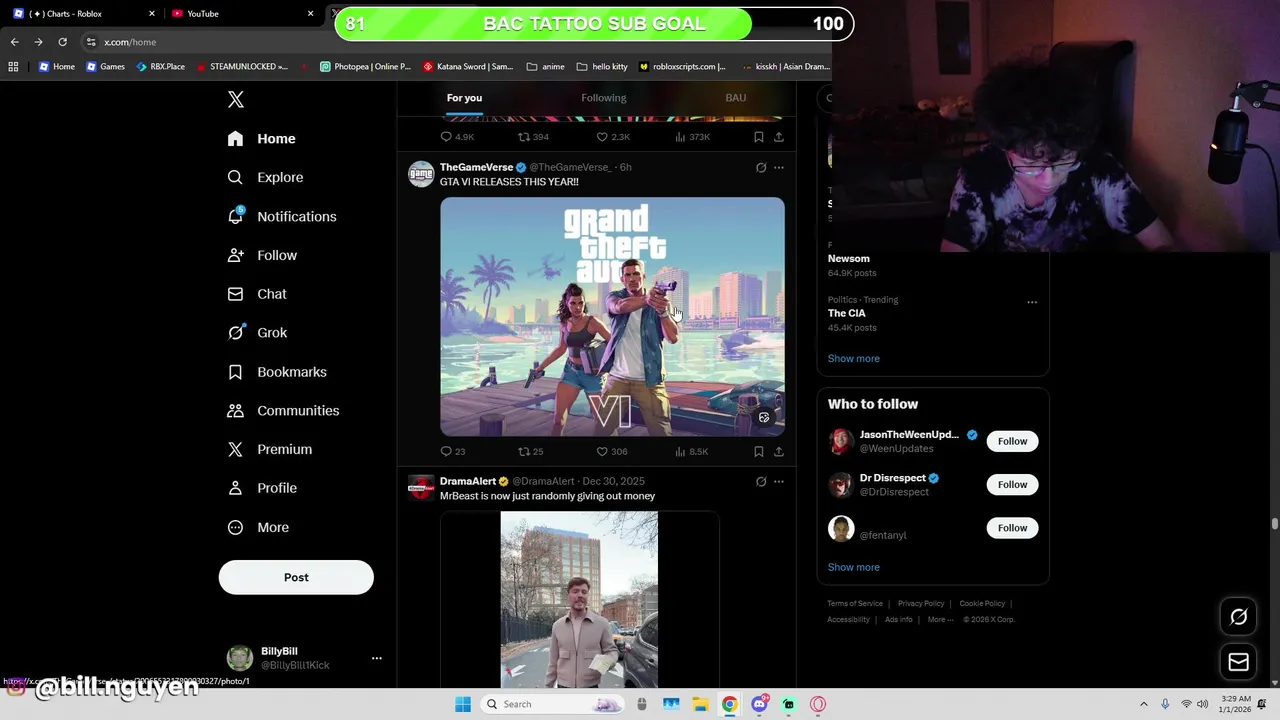Open the More sidebar menu

(x=259, y=527)
